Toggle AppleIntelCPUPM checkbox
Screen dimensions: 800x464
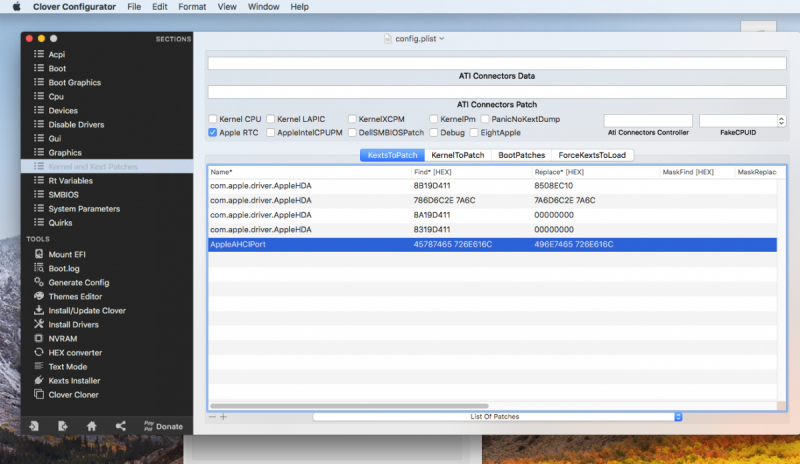coord(270,133)
